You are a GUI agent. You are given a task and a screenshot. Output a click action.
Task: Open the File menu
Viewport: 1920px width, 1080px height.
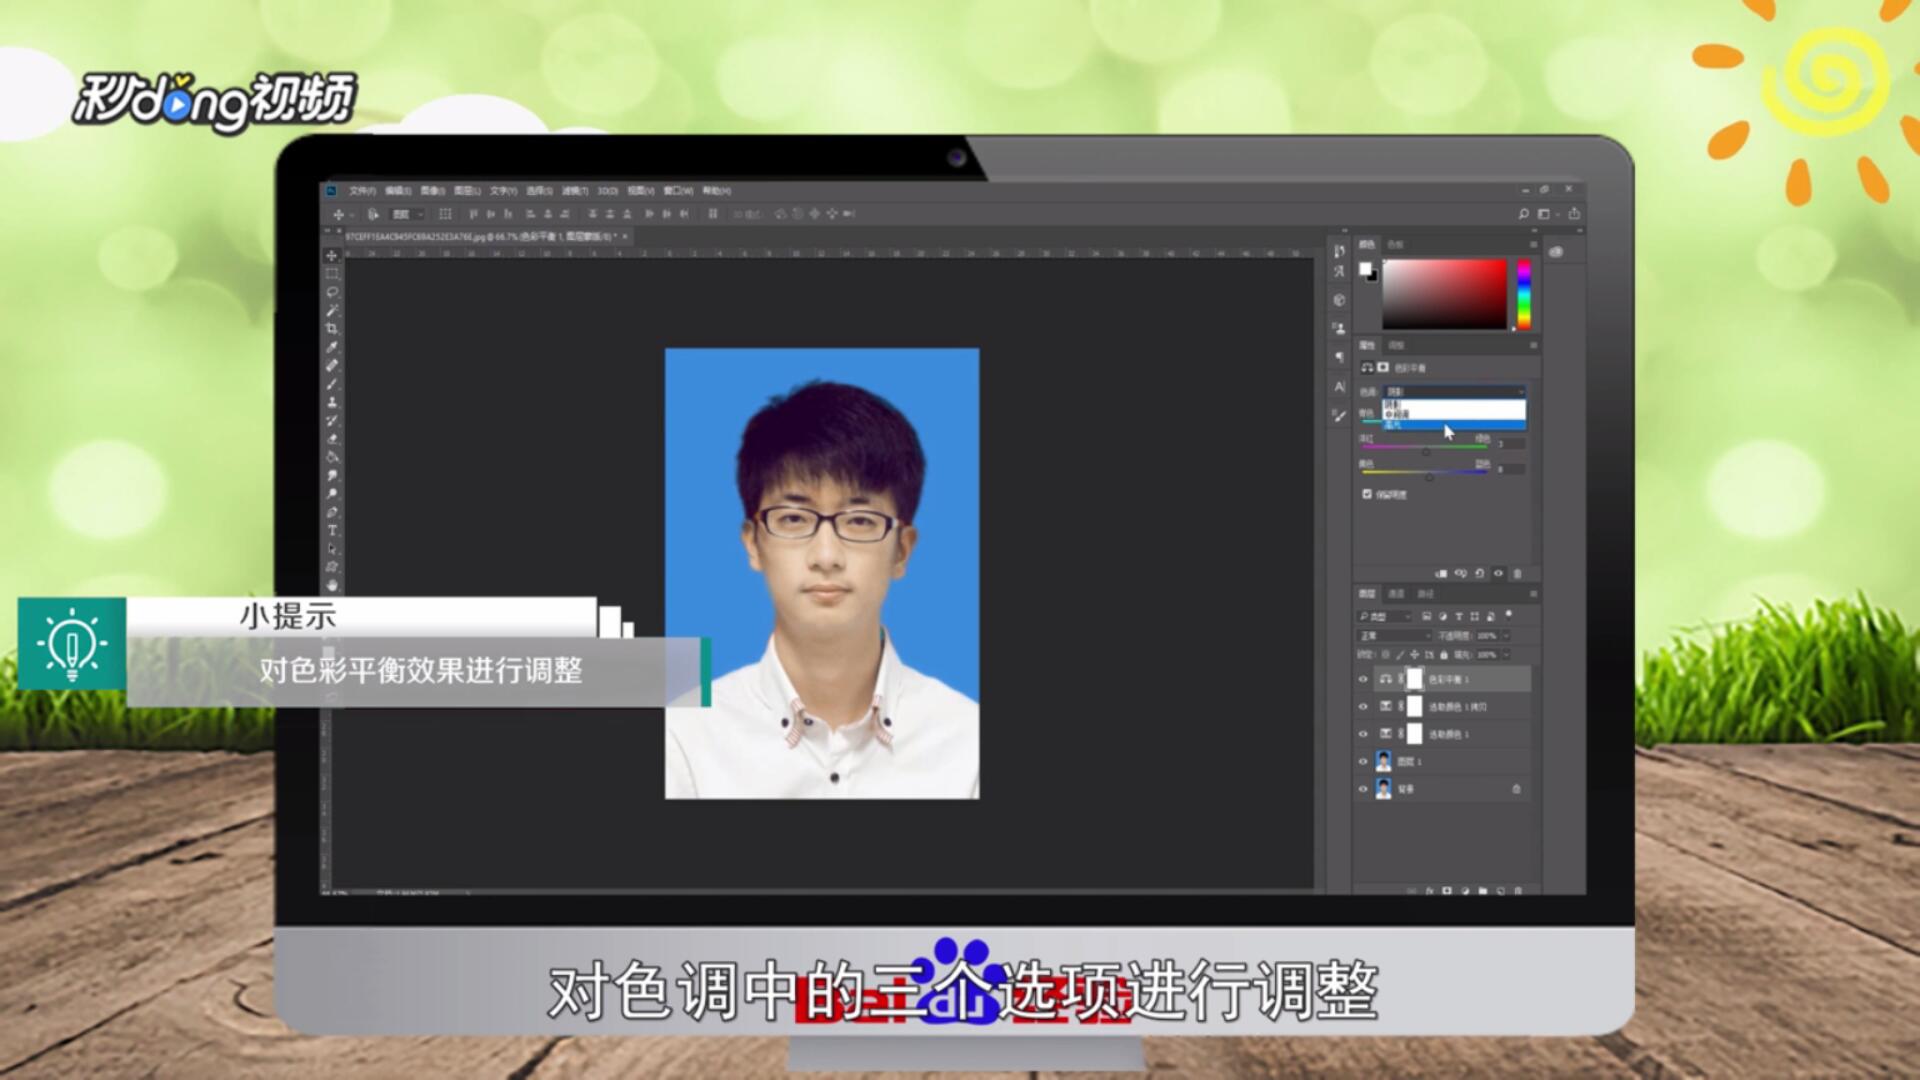362,190
